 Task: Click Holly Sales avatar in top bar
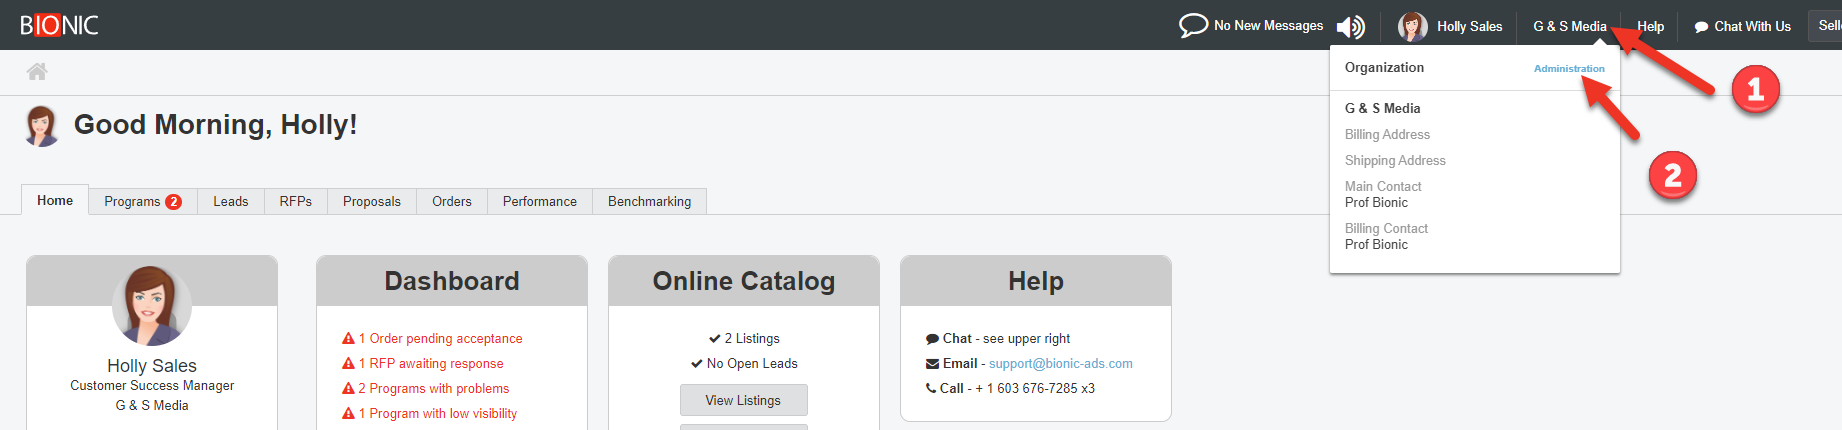1412,26
